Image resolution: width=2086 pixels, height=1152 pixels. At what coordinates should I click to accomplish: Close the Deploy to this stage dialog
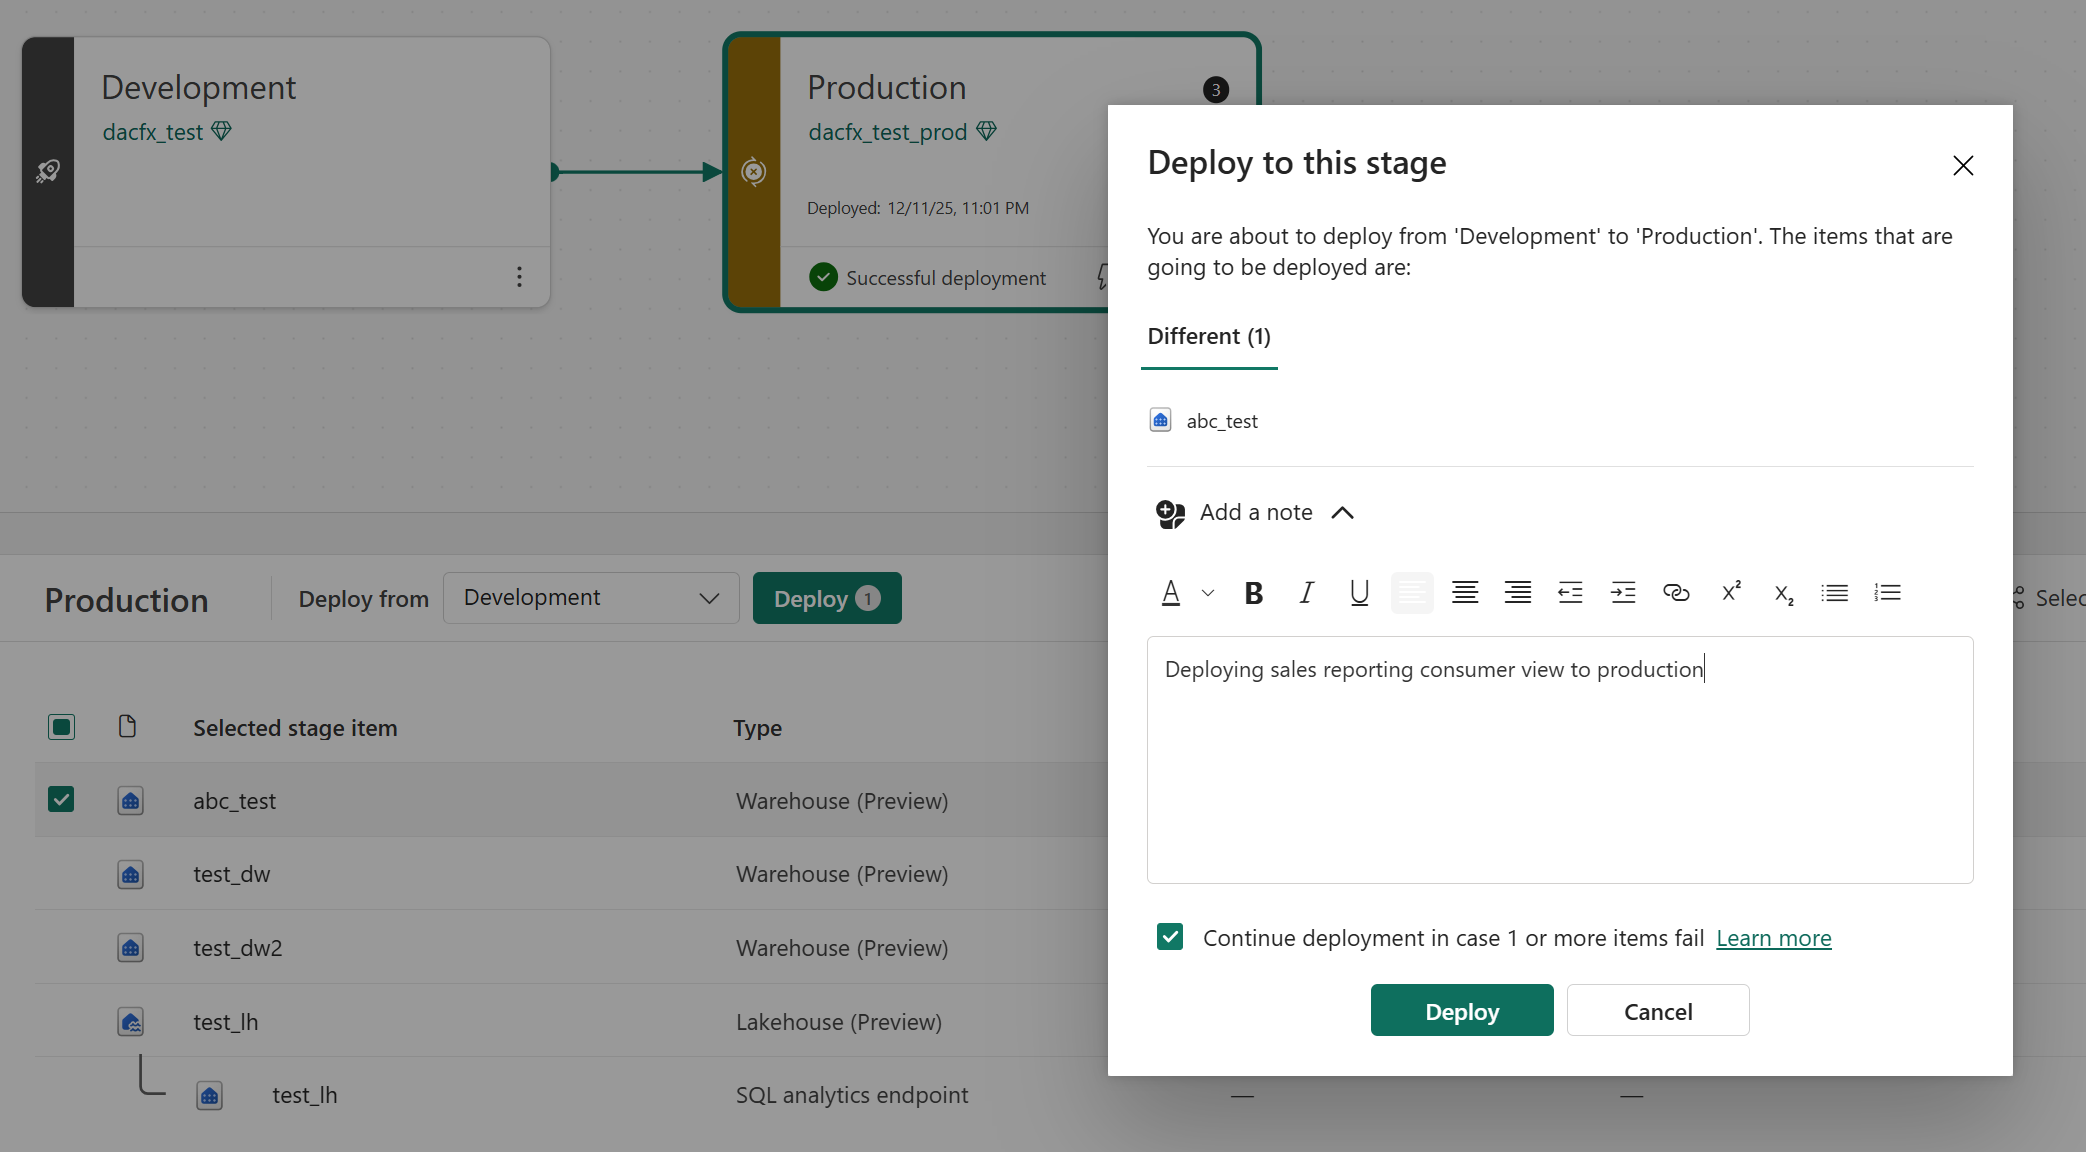pyautogui.click(x=1963, y=166)
